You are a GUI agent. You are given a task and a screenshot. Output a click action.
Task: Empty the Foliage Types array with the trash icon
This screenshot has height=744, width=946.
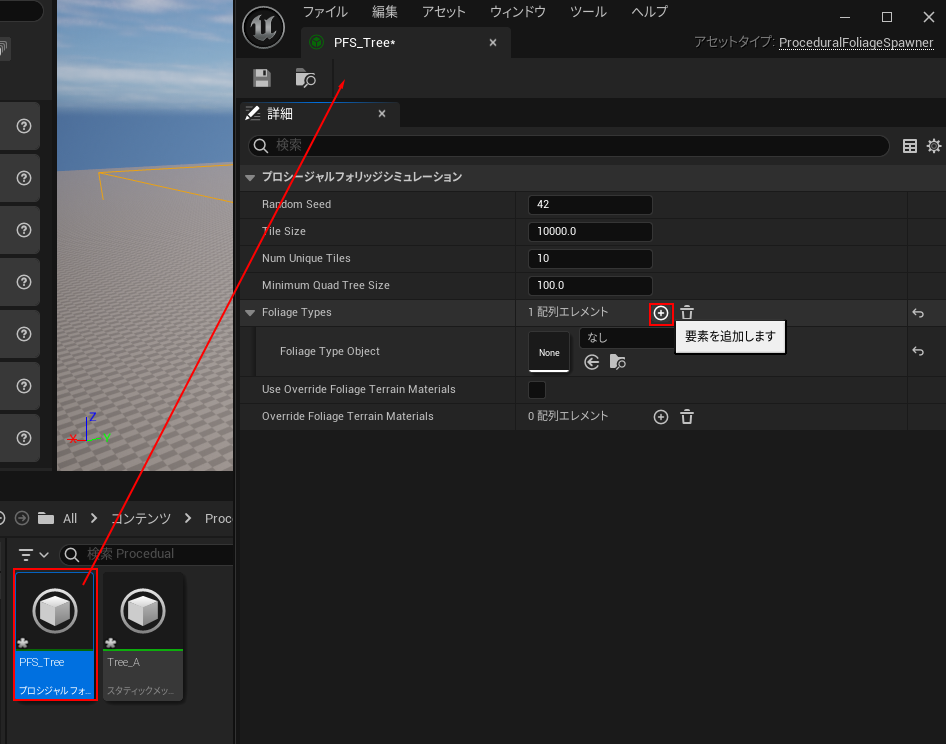tap(687, 313)
